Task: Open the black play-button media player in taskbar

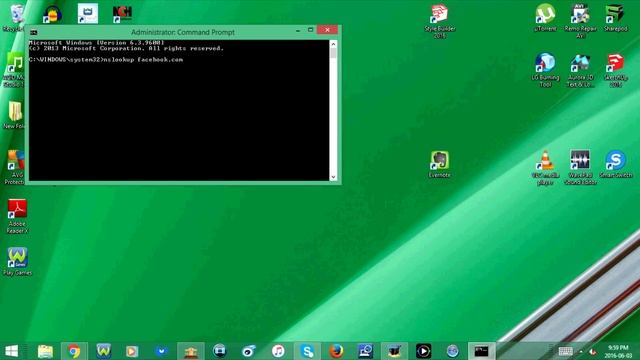Action: tap(423, 351)
